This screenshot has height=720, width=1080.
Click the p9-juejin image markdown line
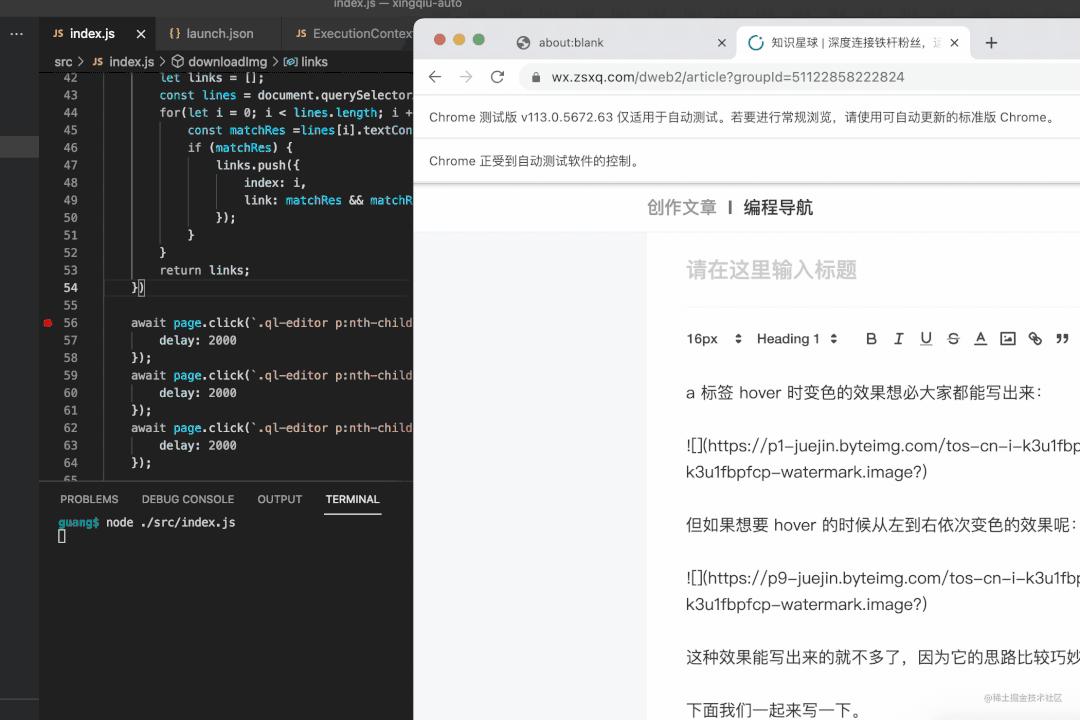(883, 591)
